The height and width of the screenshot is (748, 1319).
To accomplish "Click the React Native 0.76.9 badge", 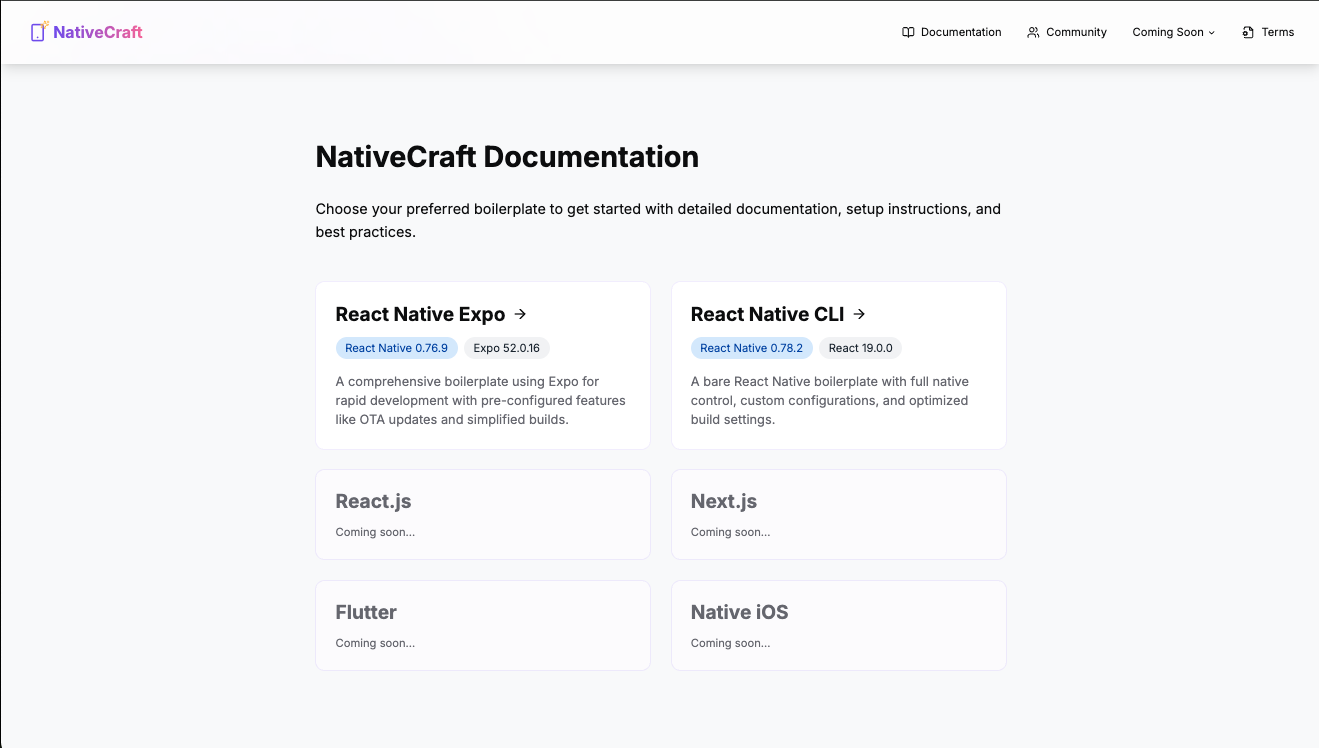I will [x=397, y=348].
